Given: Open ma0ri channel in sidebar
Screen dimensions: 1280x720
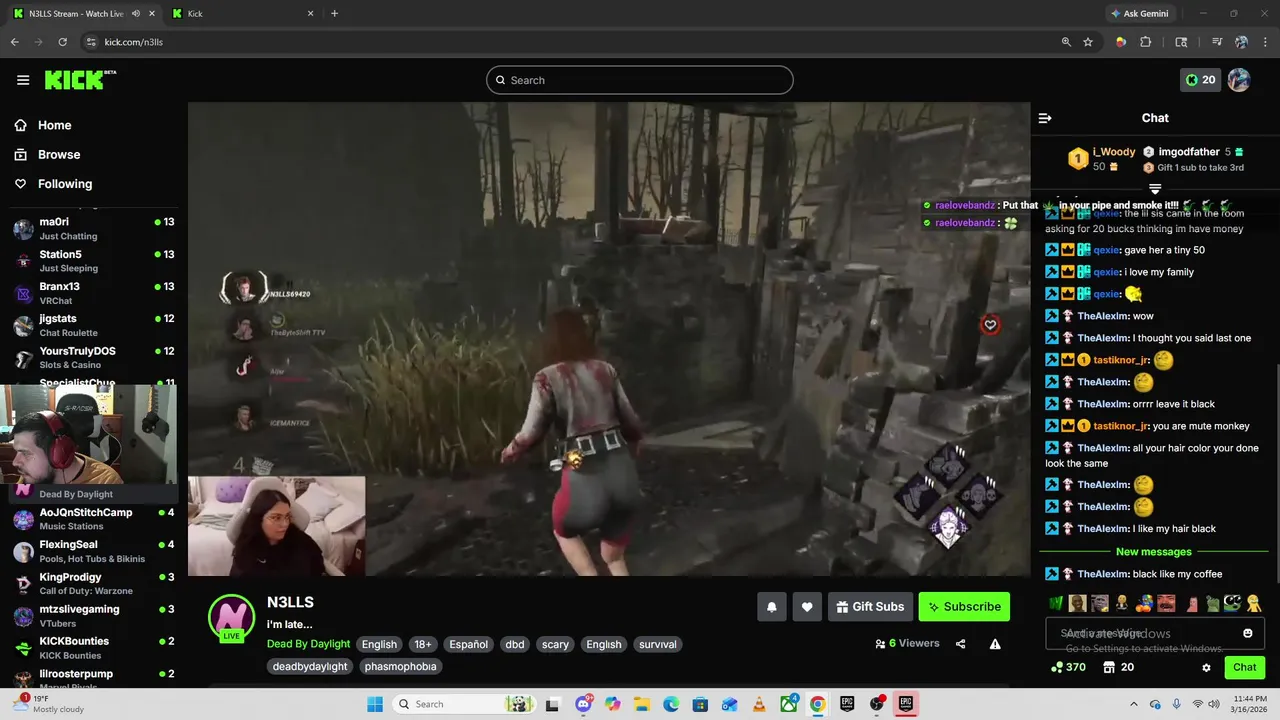Looking at the screenshot, I should 93,229.
